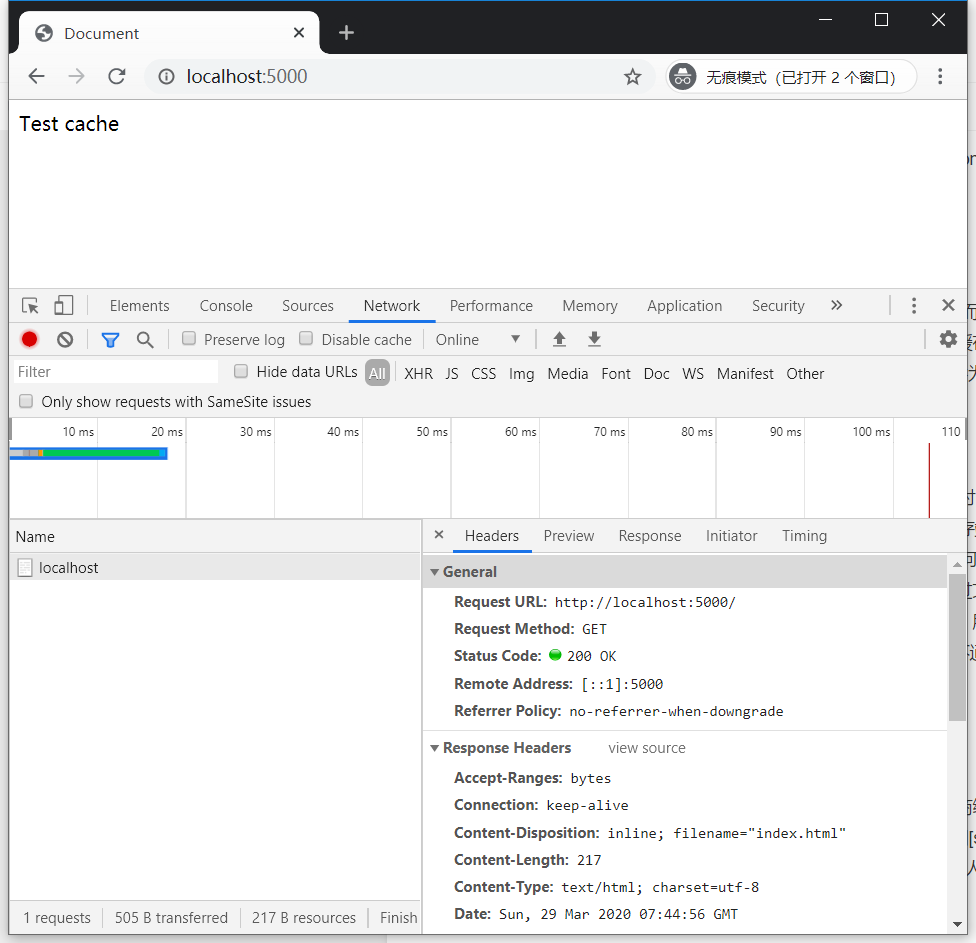
Task: Open the Response tab of request
Action: (x=650, y=536)
